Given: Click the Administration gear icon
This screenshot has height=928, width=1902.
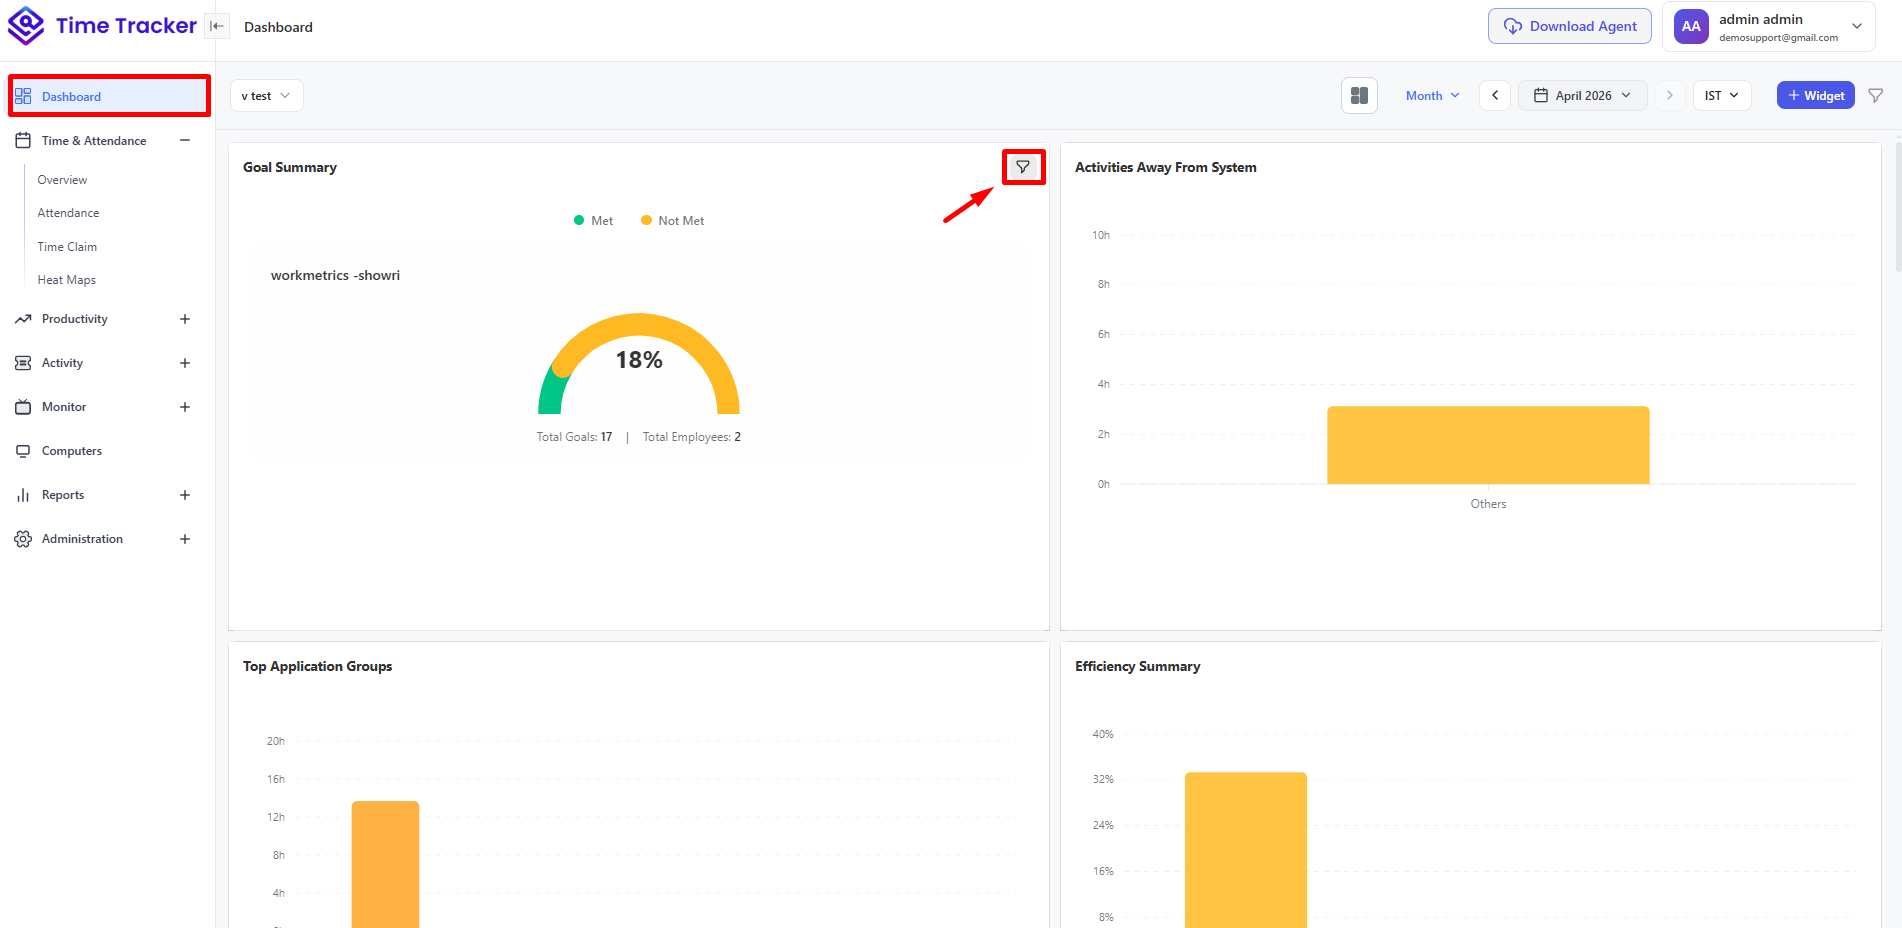Looking at the screenshot, I should pos(23,539).
